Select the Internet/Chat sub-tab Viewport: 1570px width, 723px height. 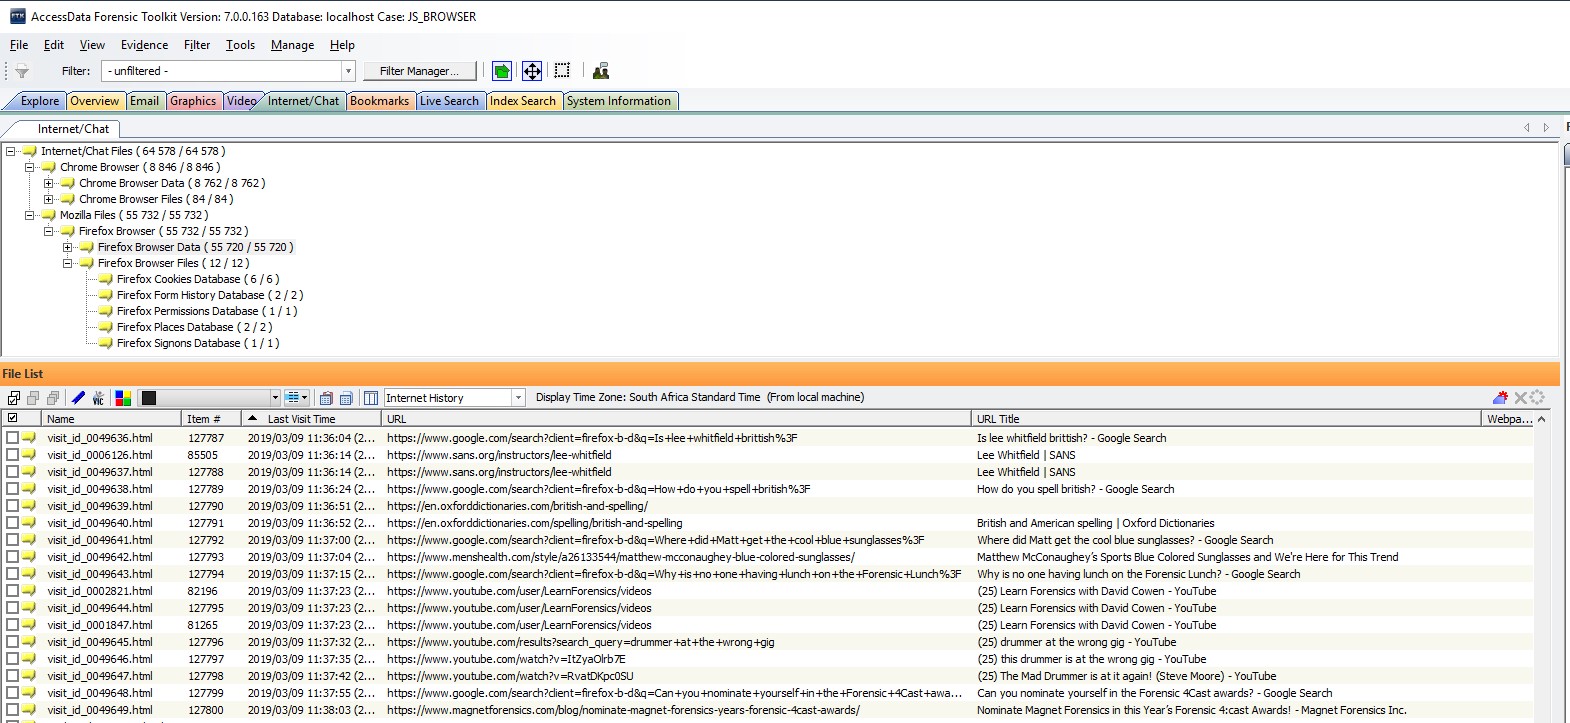click(73, 129)
